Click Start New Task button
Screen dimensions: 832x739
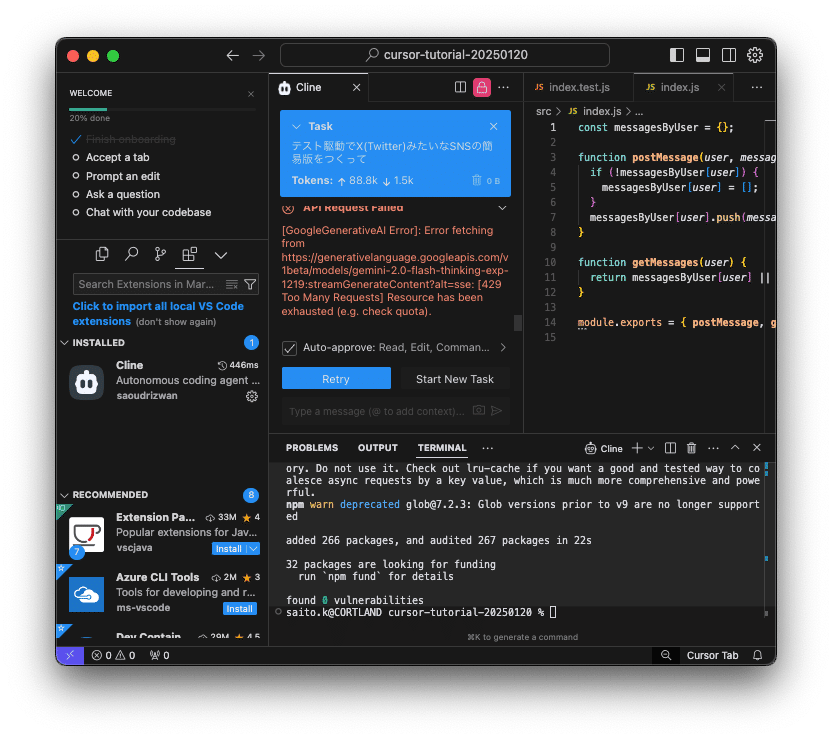[x=454, y=379]
